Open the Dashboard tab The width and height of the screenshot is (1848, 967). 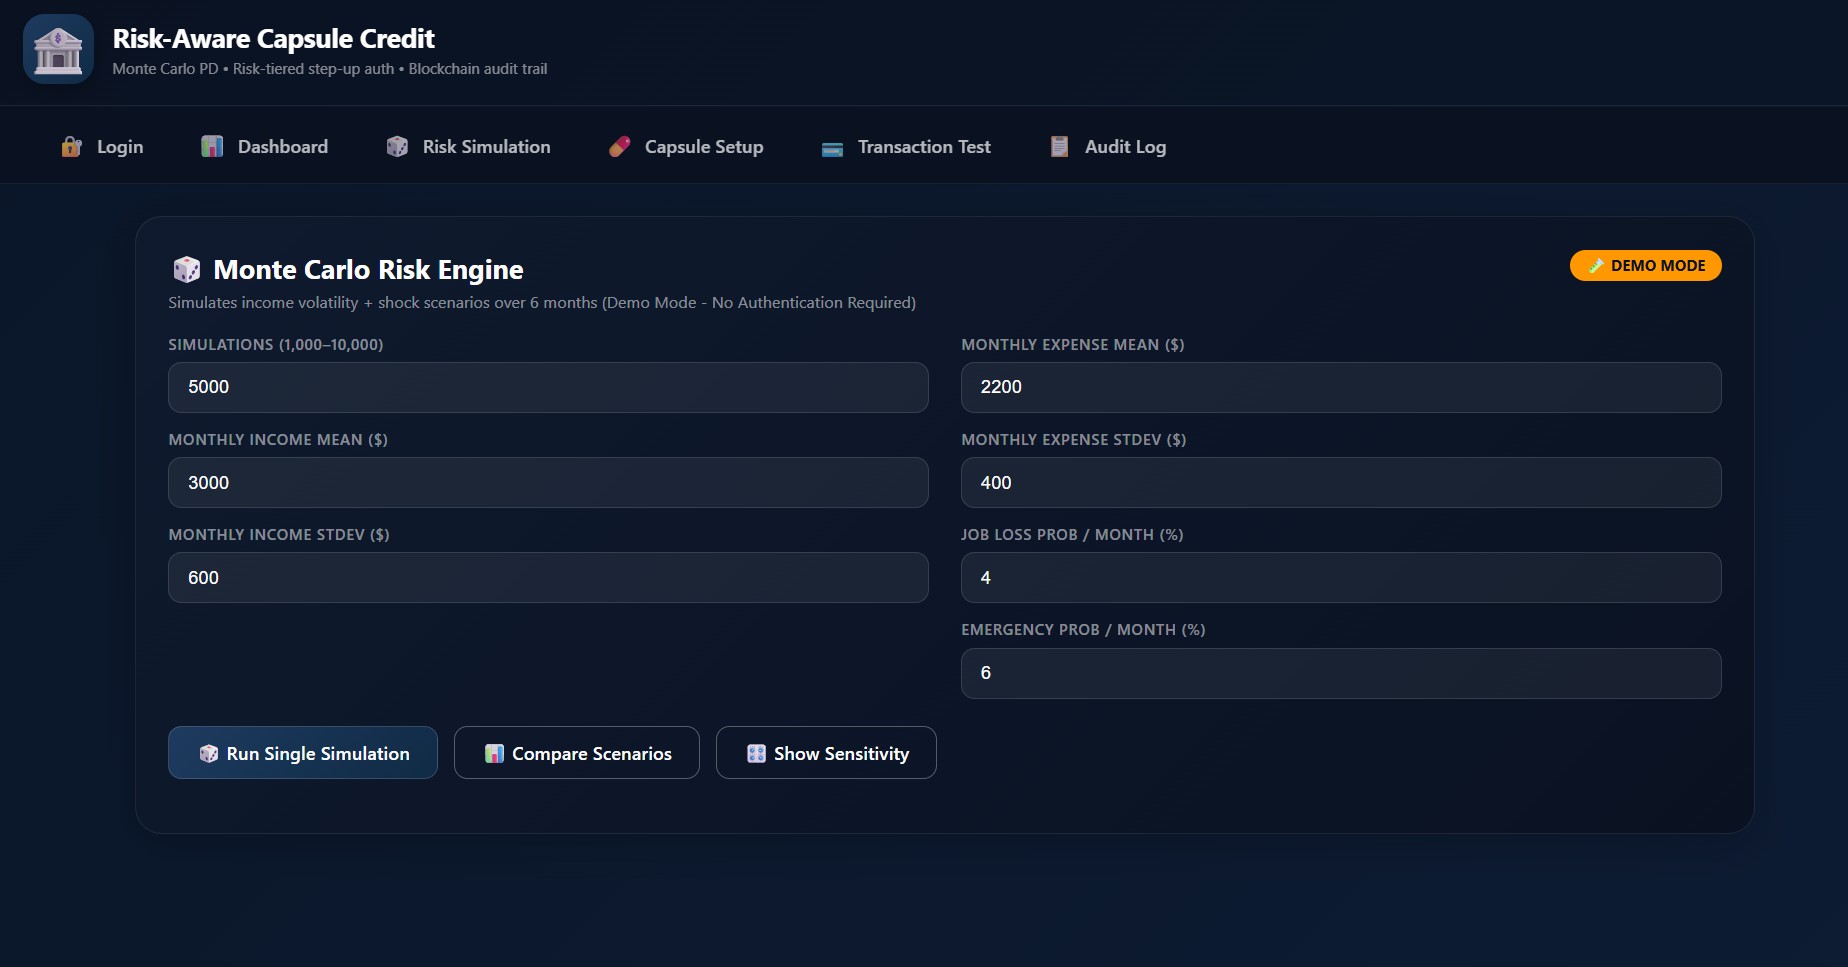(x=282, y=147)
